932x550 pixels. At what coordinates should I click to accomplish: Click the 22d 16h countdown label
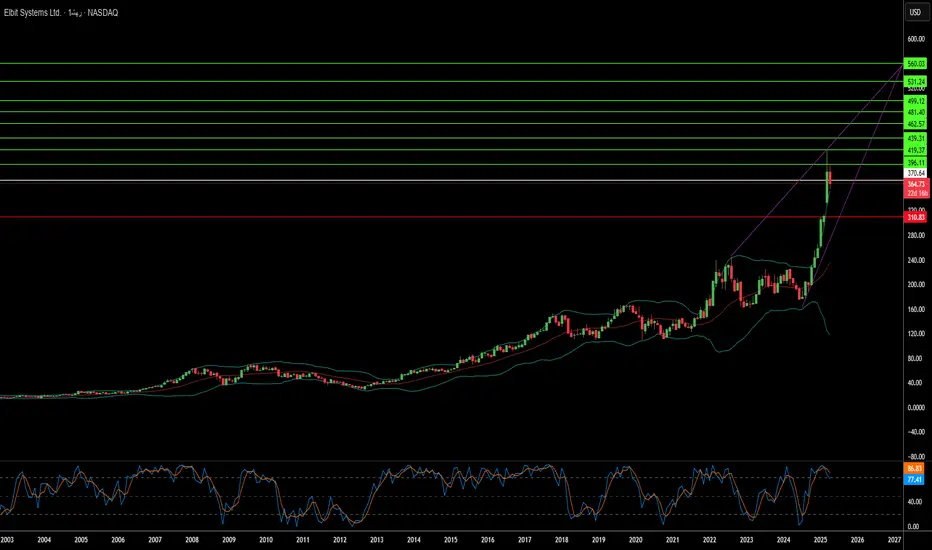(x=916, y=193)
